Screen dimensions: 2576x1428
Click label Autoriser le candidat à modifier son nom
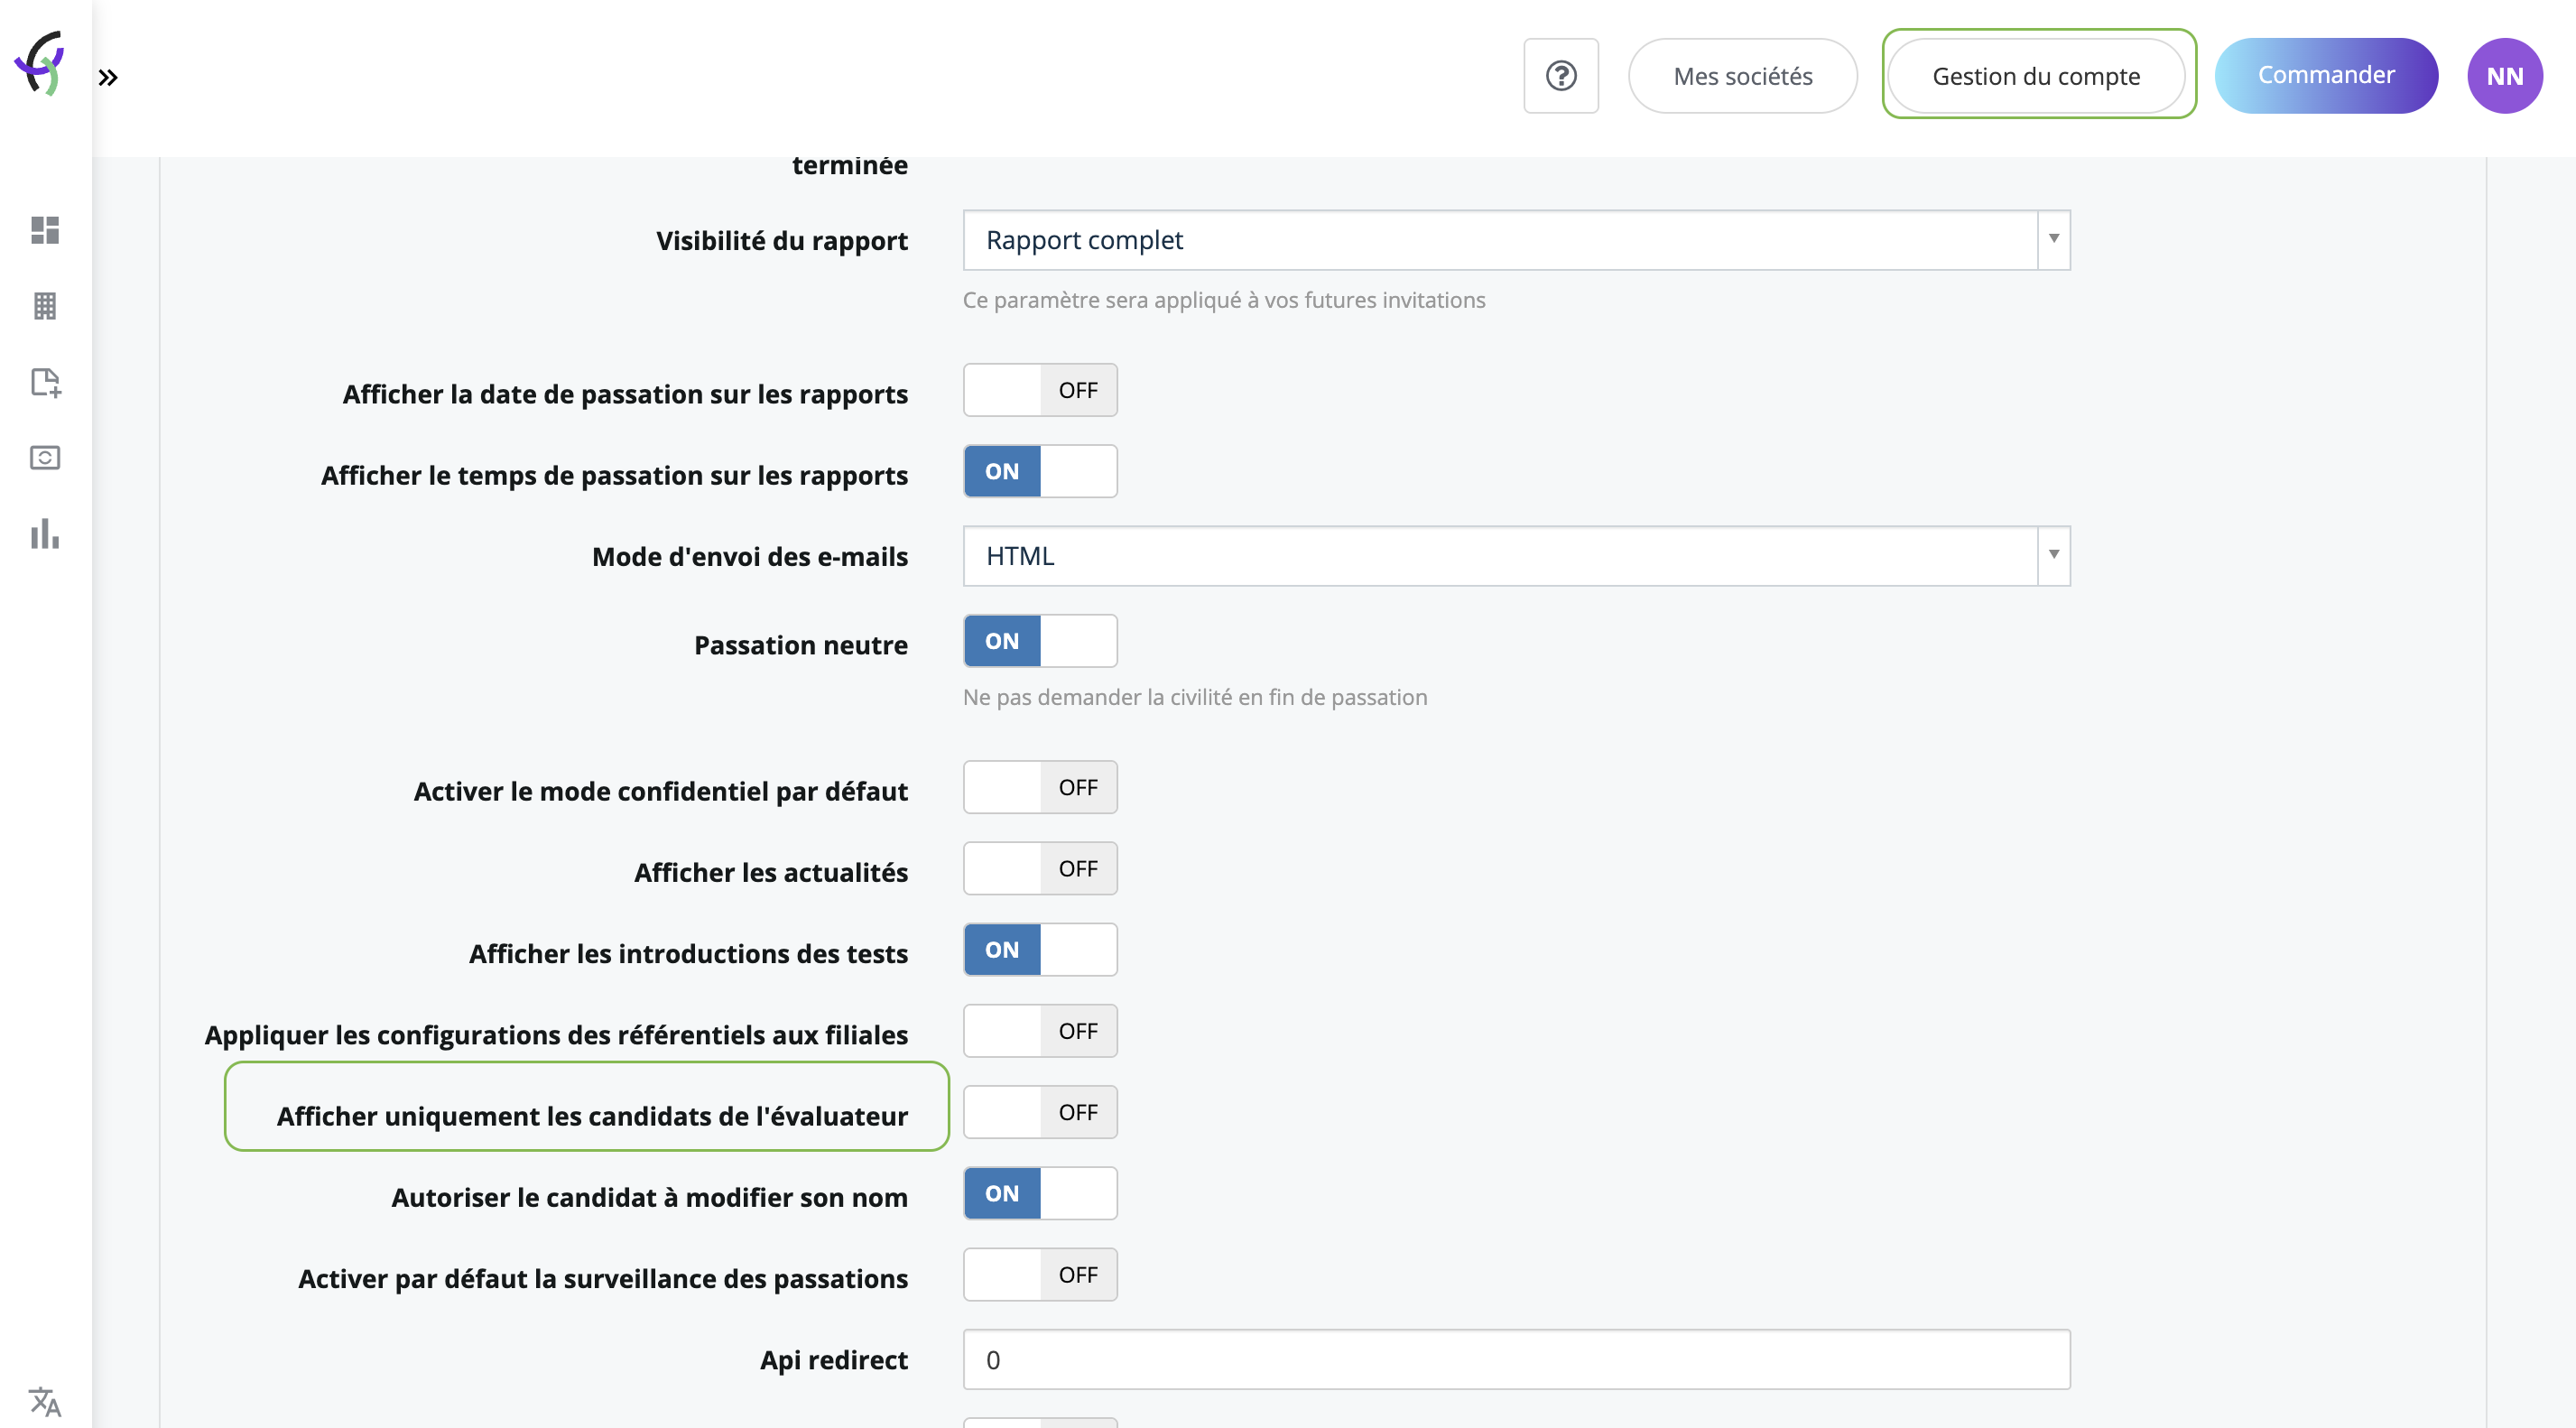[x=650, y=1197]
